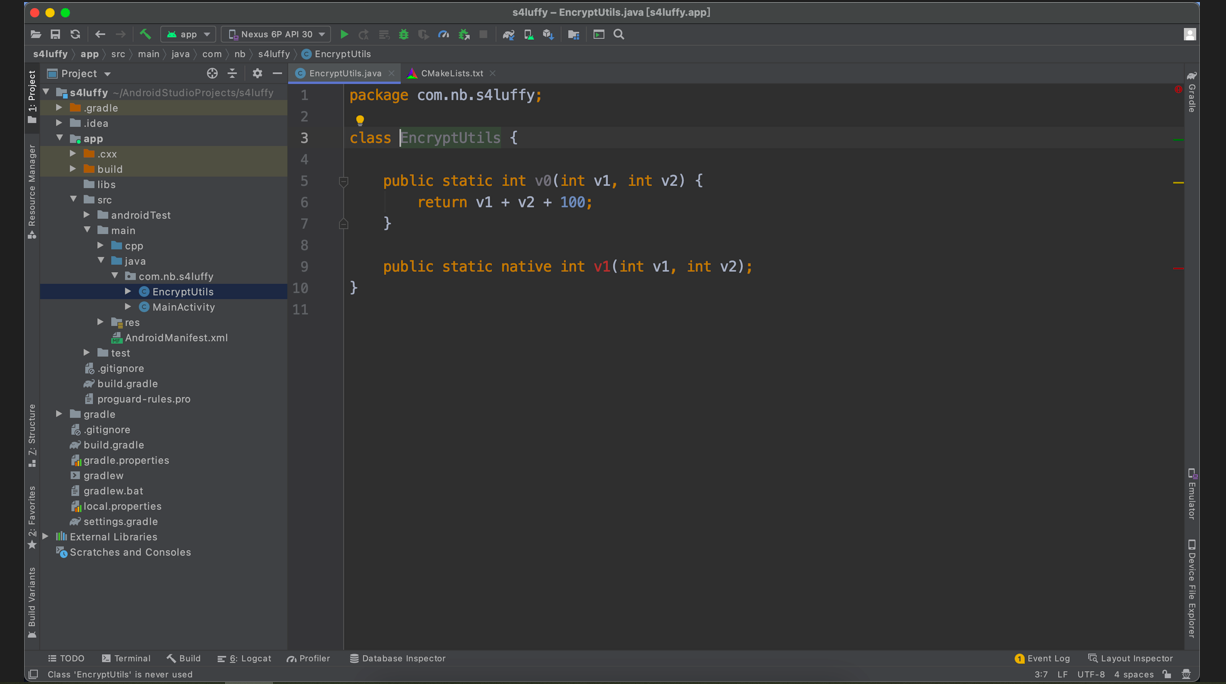Collapse the com.nb.s4luffy package
The width and height of the screenshot is (1226, 684).
[x=115, y=276]
